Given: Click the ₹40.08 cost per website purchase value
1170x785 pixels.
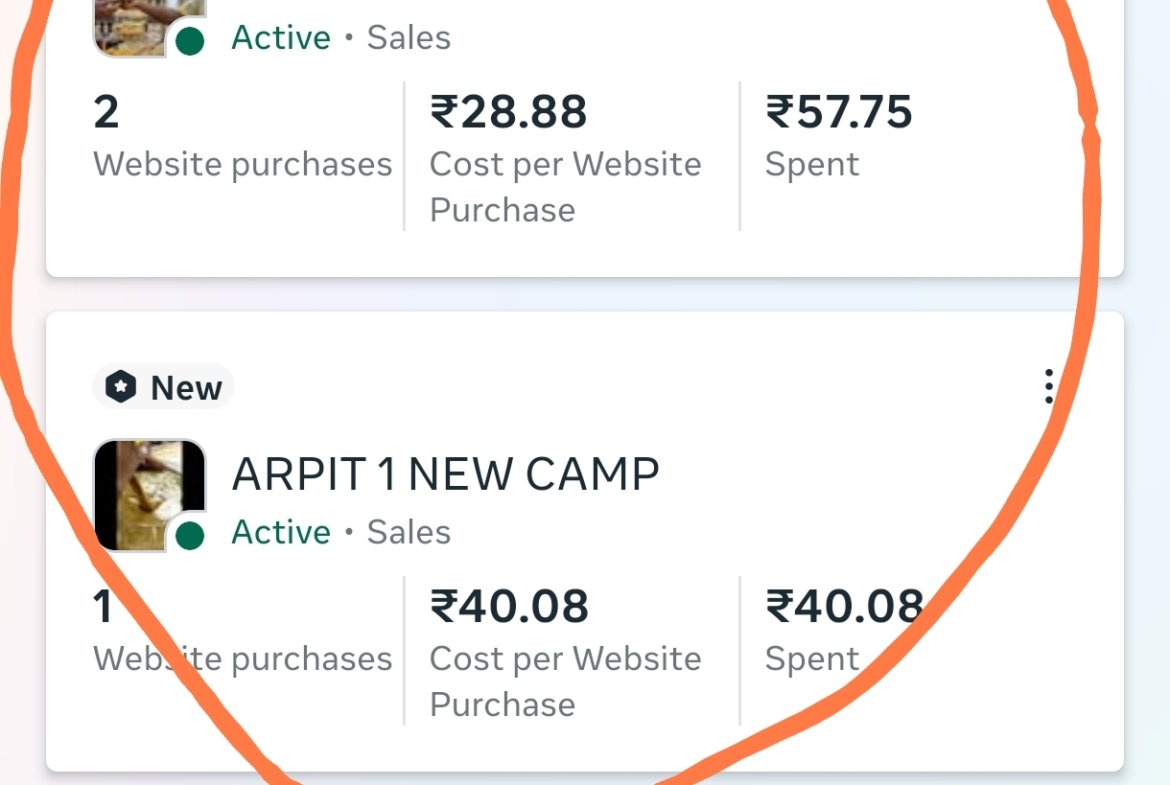Looking at the screenshot, I should point(509,606).
